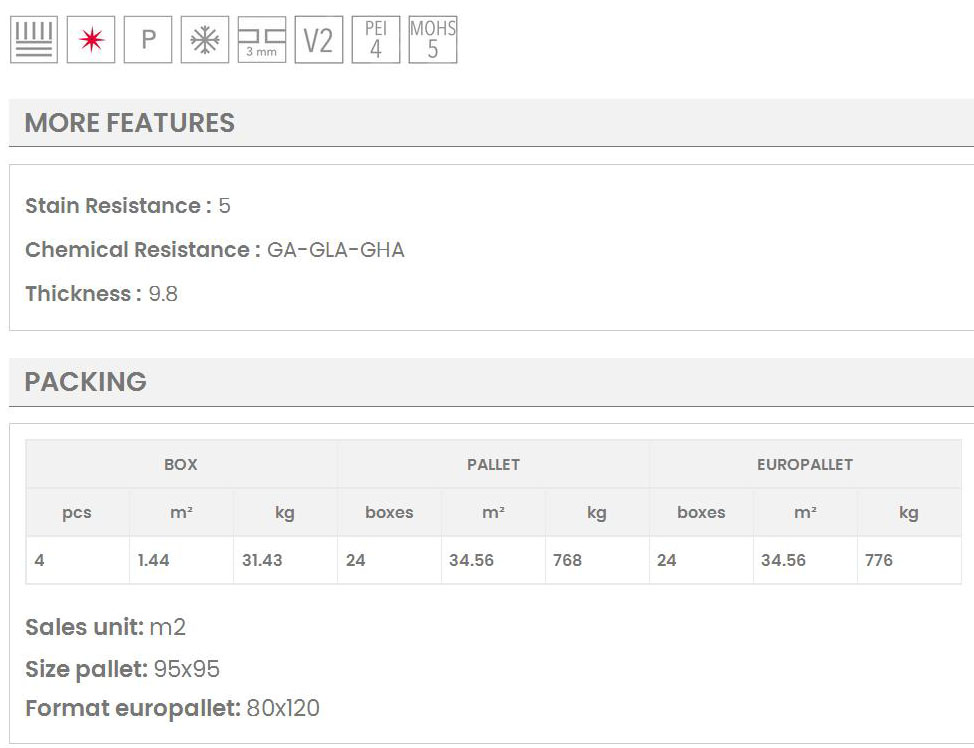Image resolution: width=974 pixels, height=748 pixels.
Task: Click the 3 mm joint icon
Action: tap(262, 40)
